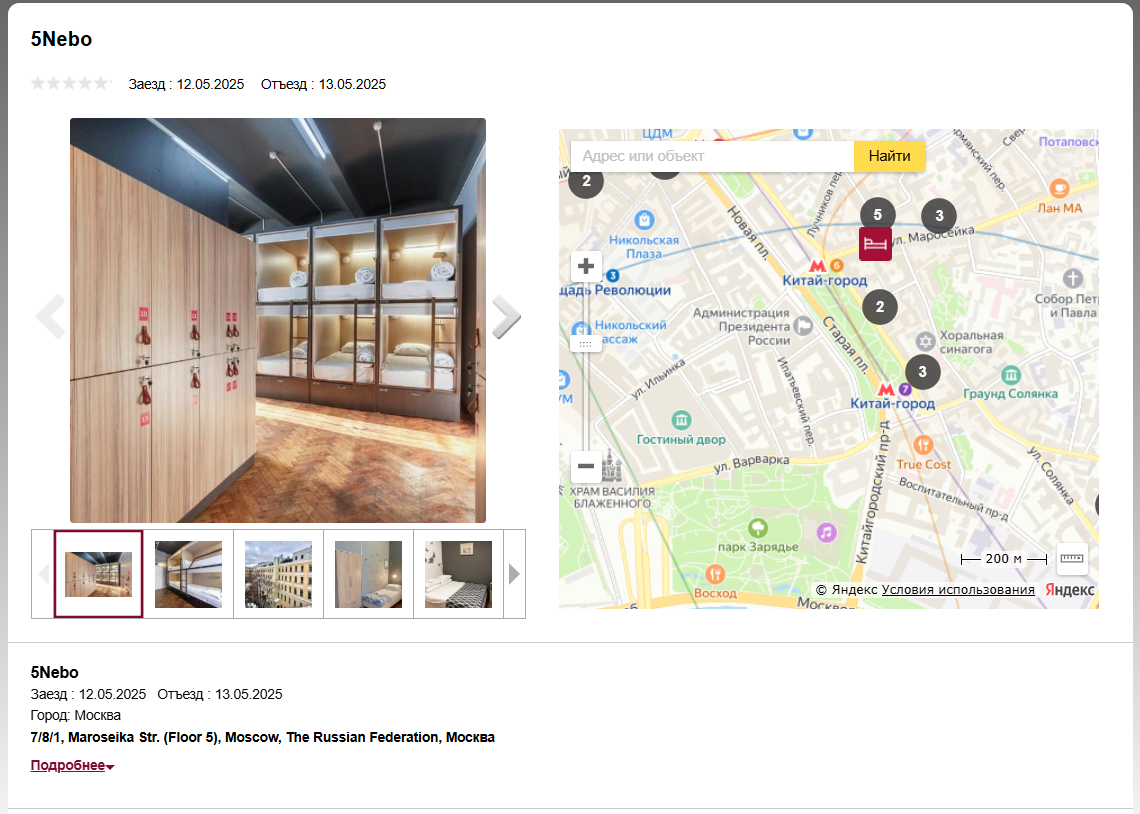Click the Администрация Президента flag icon
1140x814 pixels.
click(803, 326)
